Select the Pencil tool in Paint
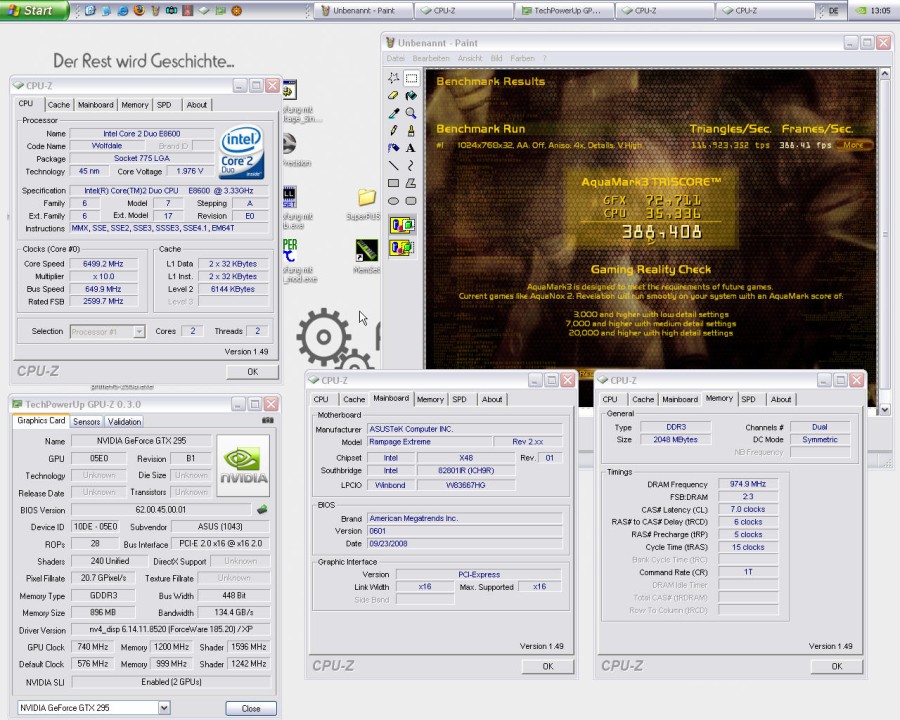 tap(393, 130)
